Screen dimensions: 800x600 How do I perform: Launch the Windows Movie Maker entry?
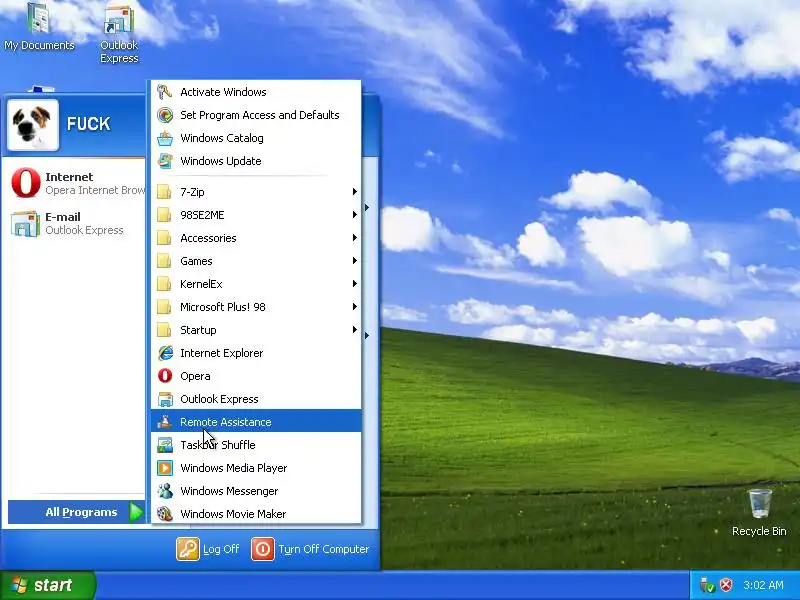(x=256, y=514)
